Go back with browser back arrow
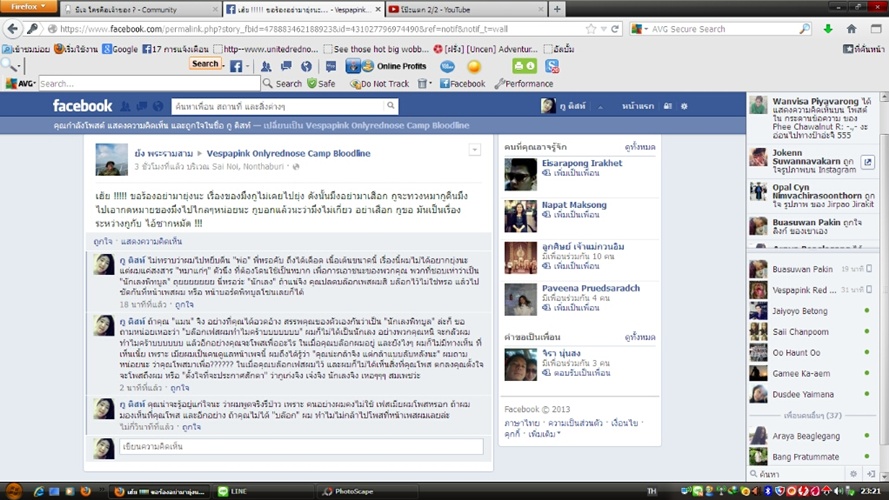The image size is (889, 500). point(12,28)
